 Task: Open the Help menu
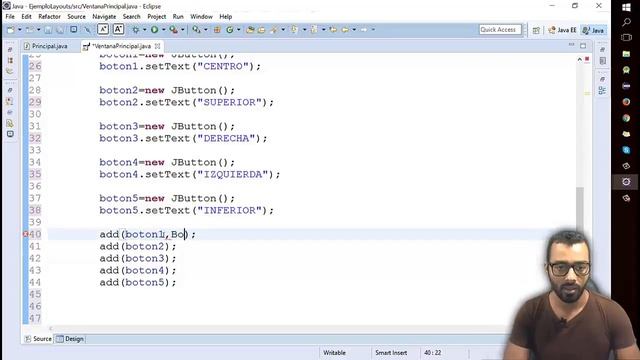226,16
